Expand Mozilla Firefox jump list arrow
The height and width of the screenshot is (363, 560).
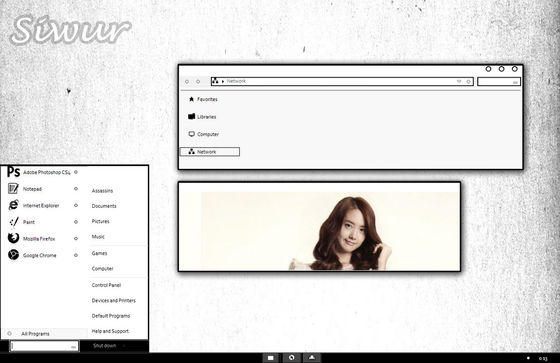pyautogui.click(x=76, y=239)
